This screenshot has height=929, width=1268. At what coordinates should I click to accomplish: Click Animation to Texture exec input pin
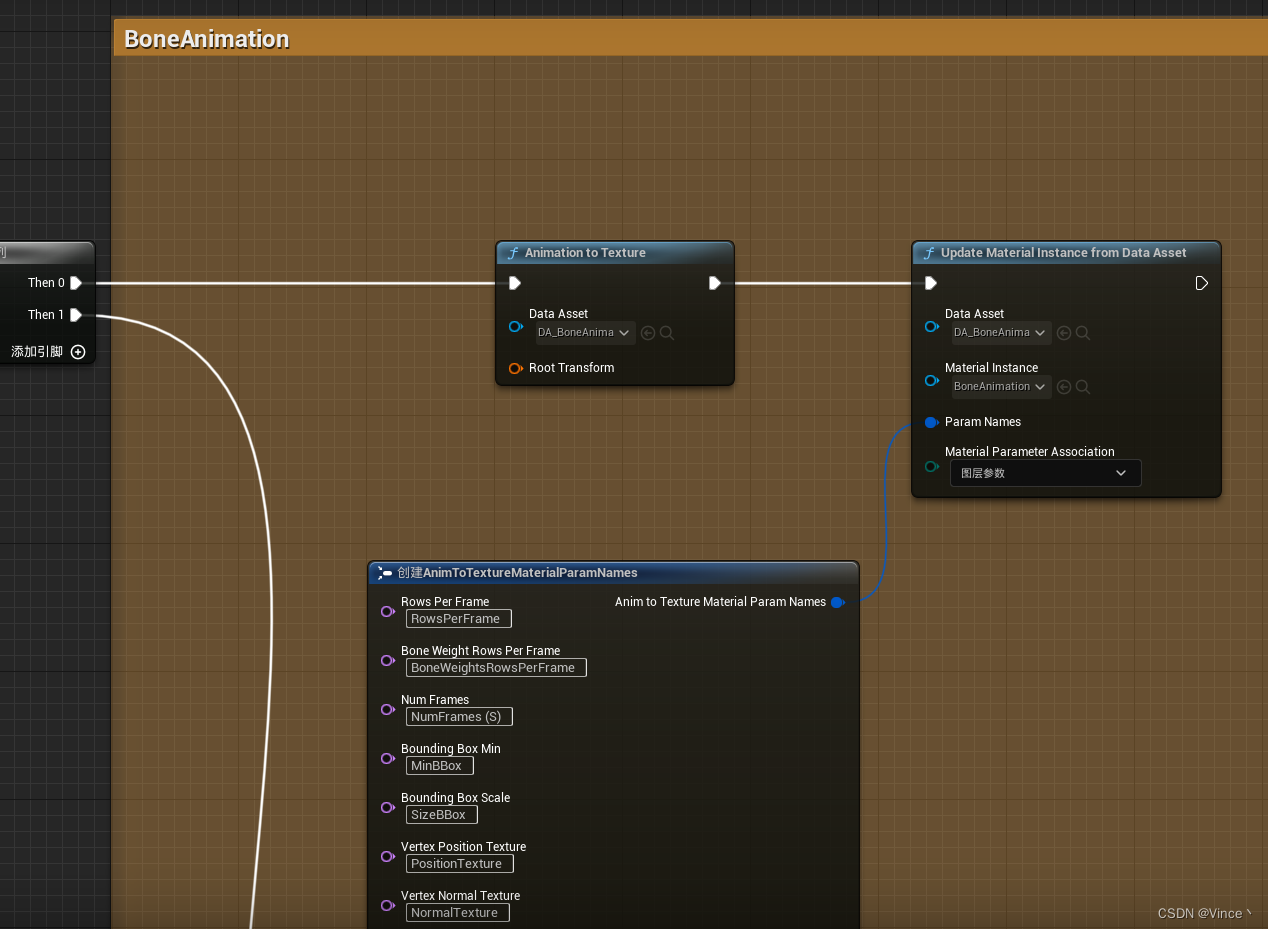[515, 283]
